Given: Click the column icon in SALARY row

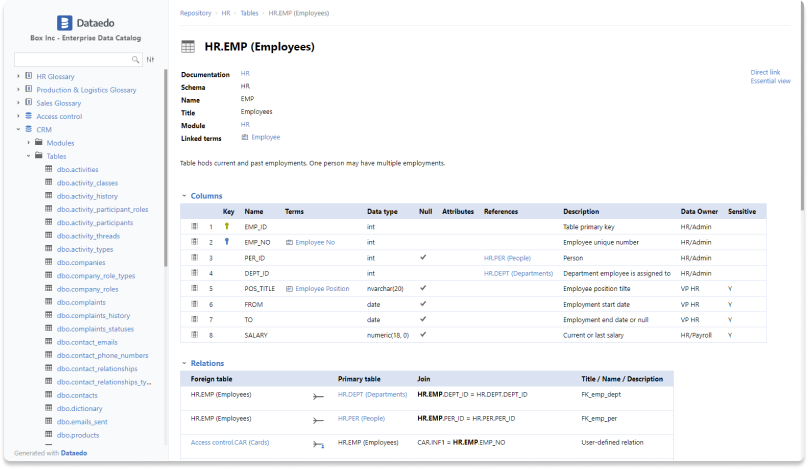Looking at the screenshot, I should pyautogui.click(x=196, y=335).
